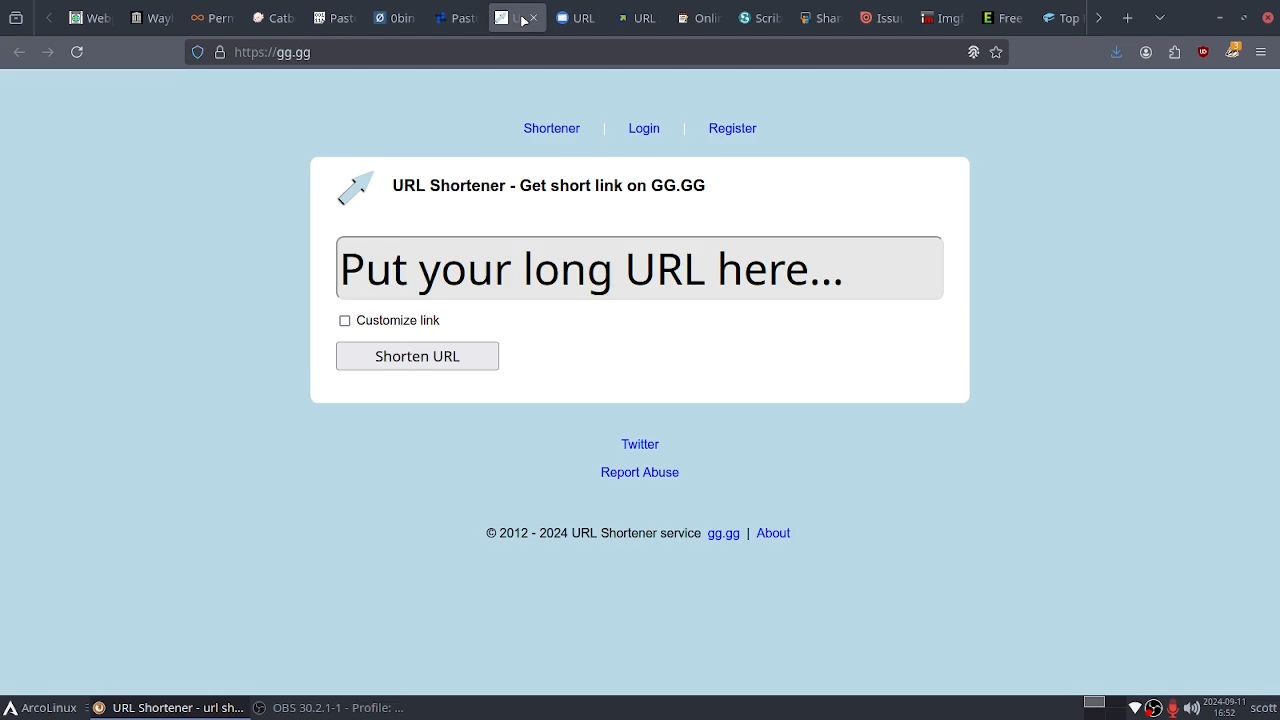Open the uBlock Origin extension icon
The height and width of the screenshot is (720, 1280).
(x=1204, y=52)
